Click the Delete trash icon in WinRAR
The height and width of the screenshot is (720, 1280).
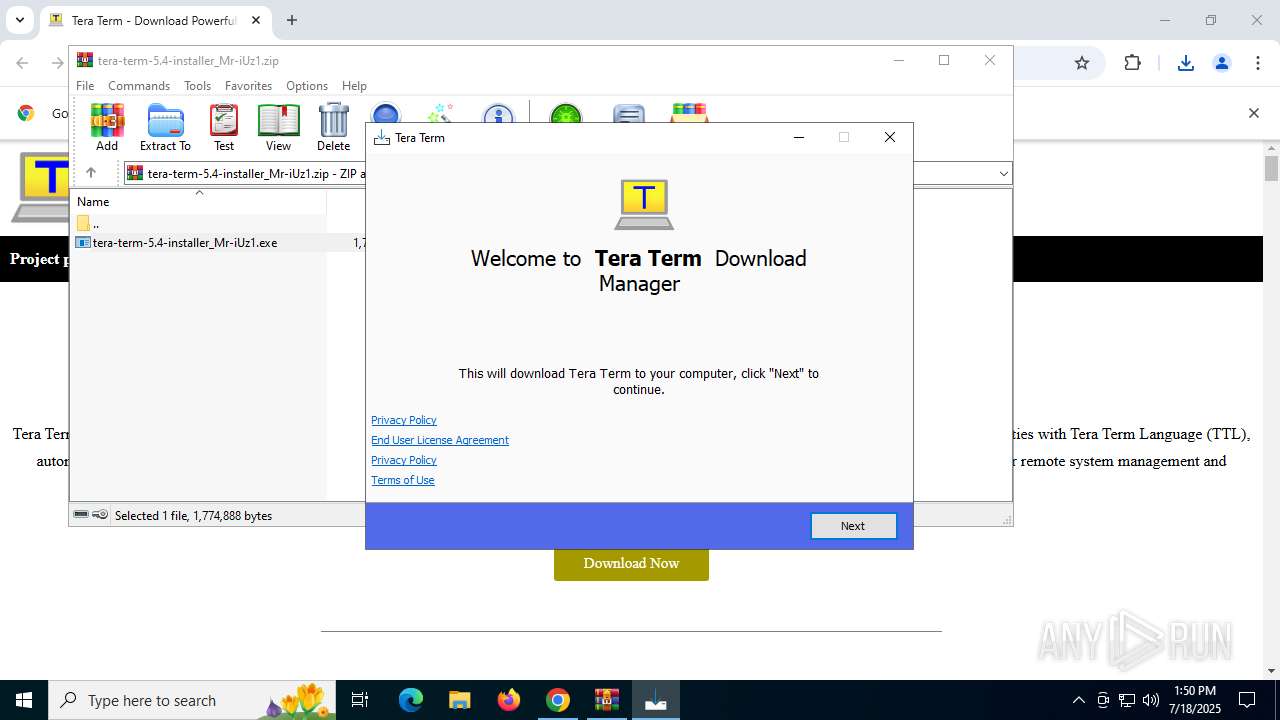pyautogui.click(x=333, y=128)
